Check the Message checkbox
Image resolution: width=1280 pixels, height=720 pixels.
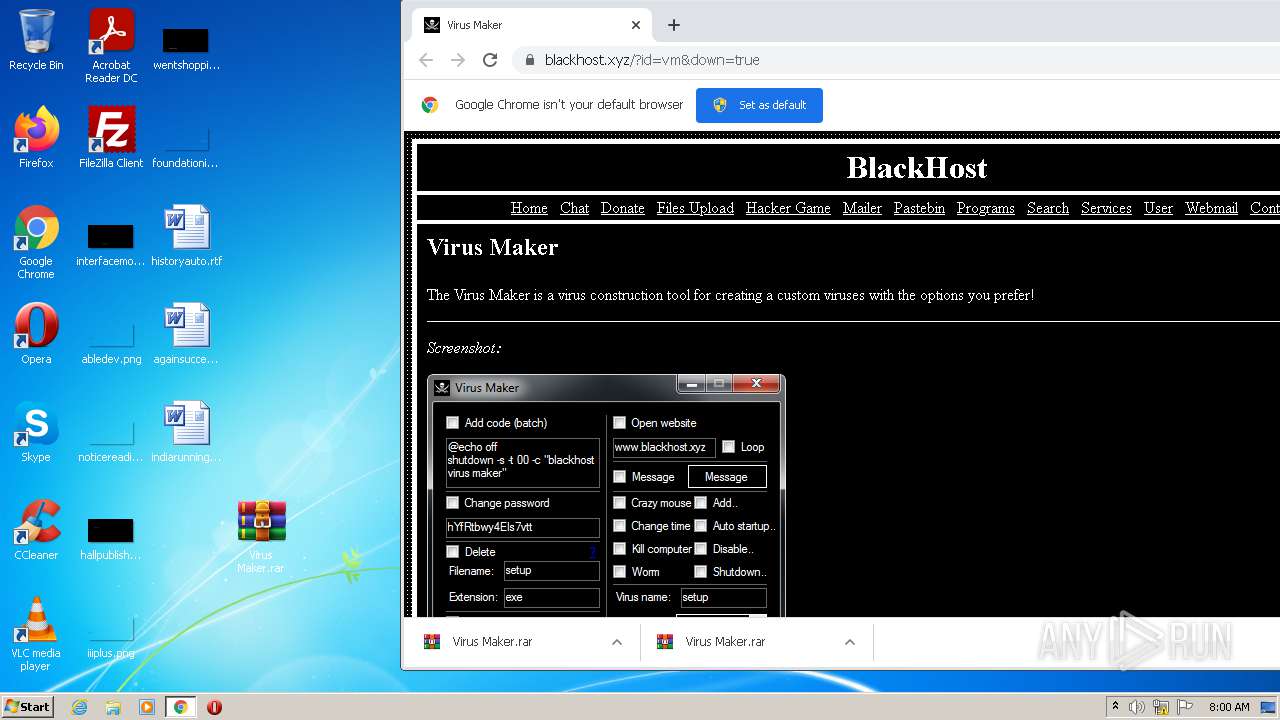tap(620, 477)
